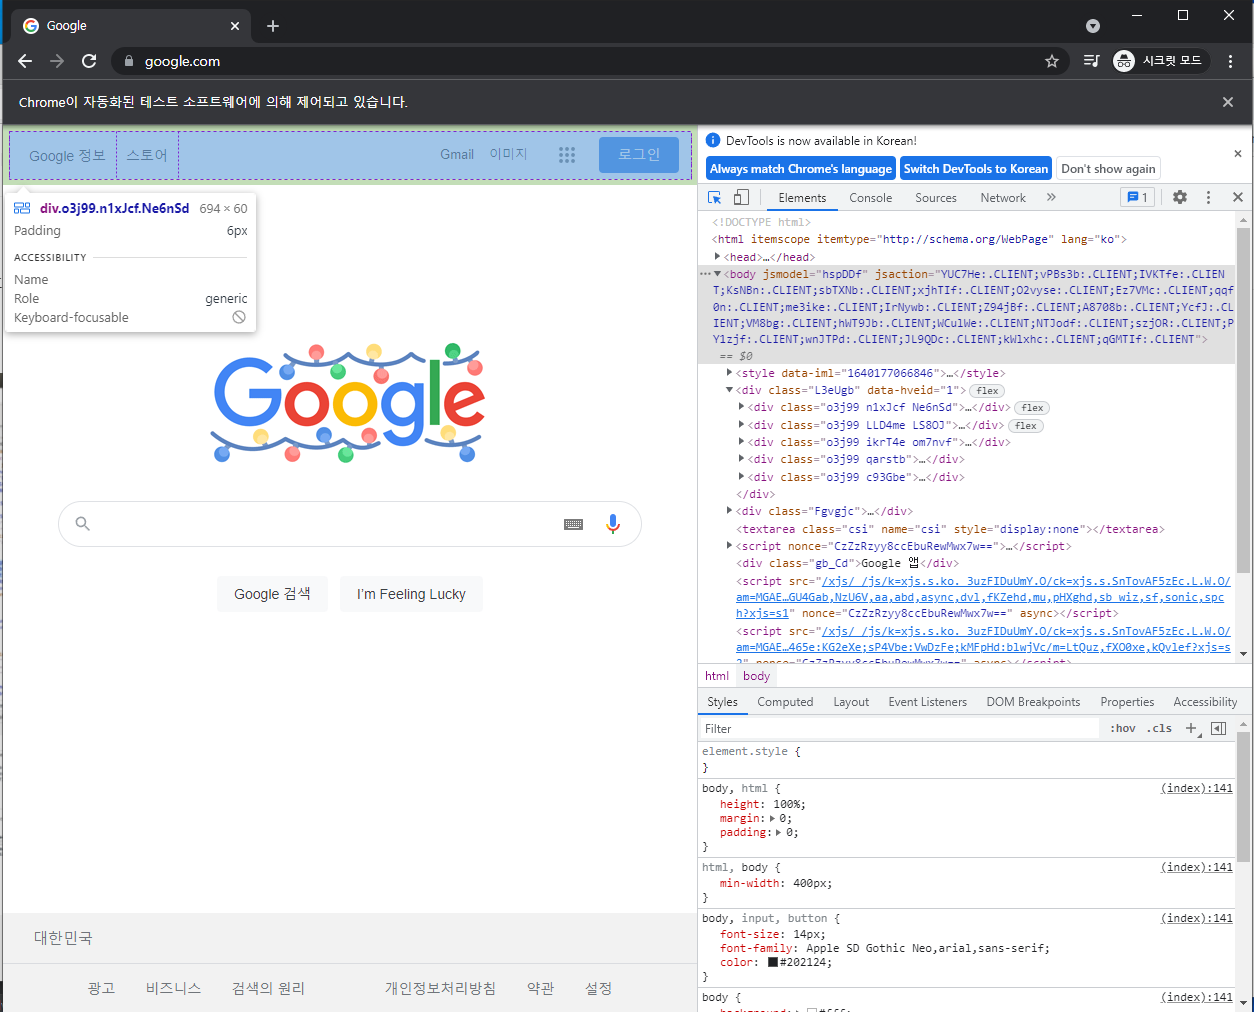Toggle the computed styles sidebar icon
Viewport: 1254px width, 1012px height.
click(1218, 728)
